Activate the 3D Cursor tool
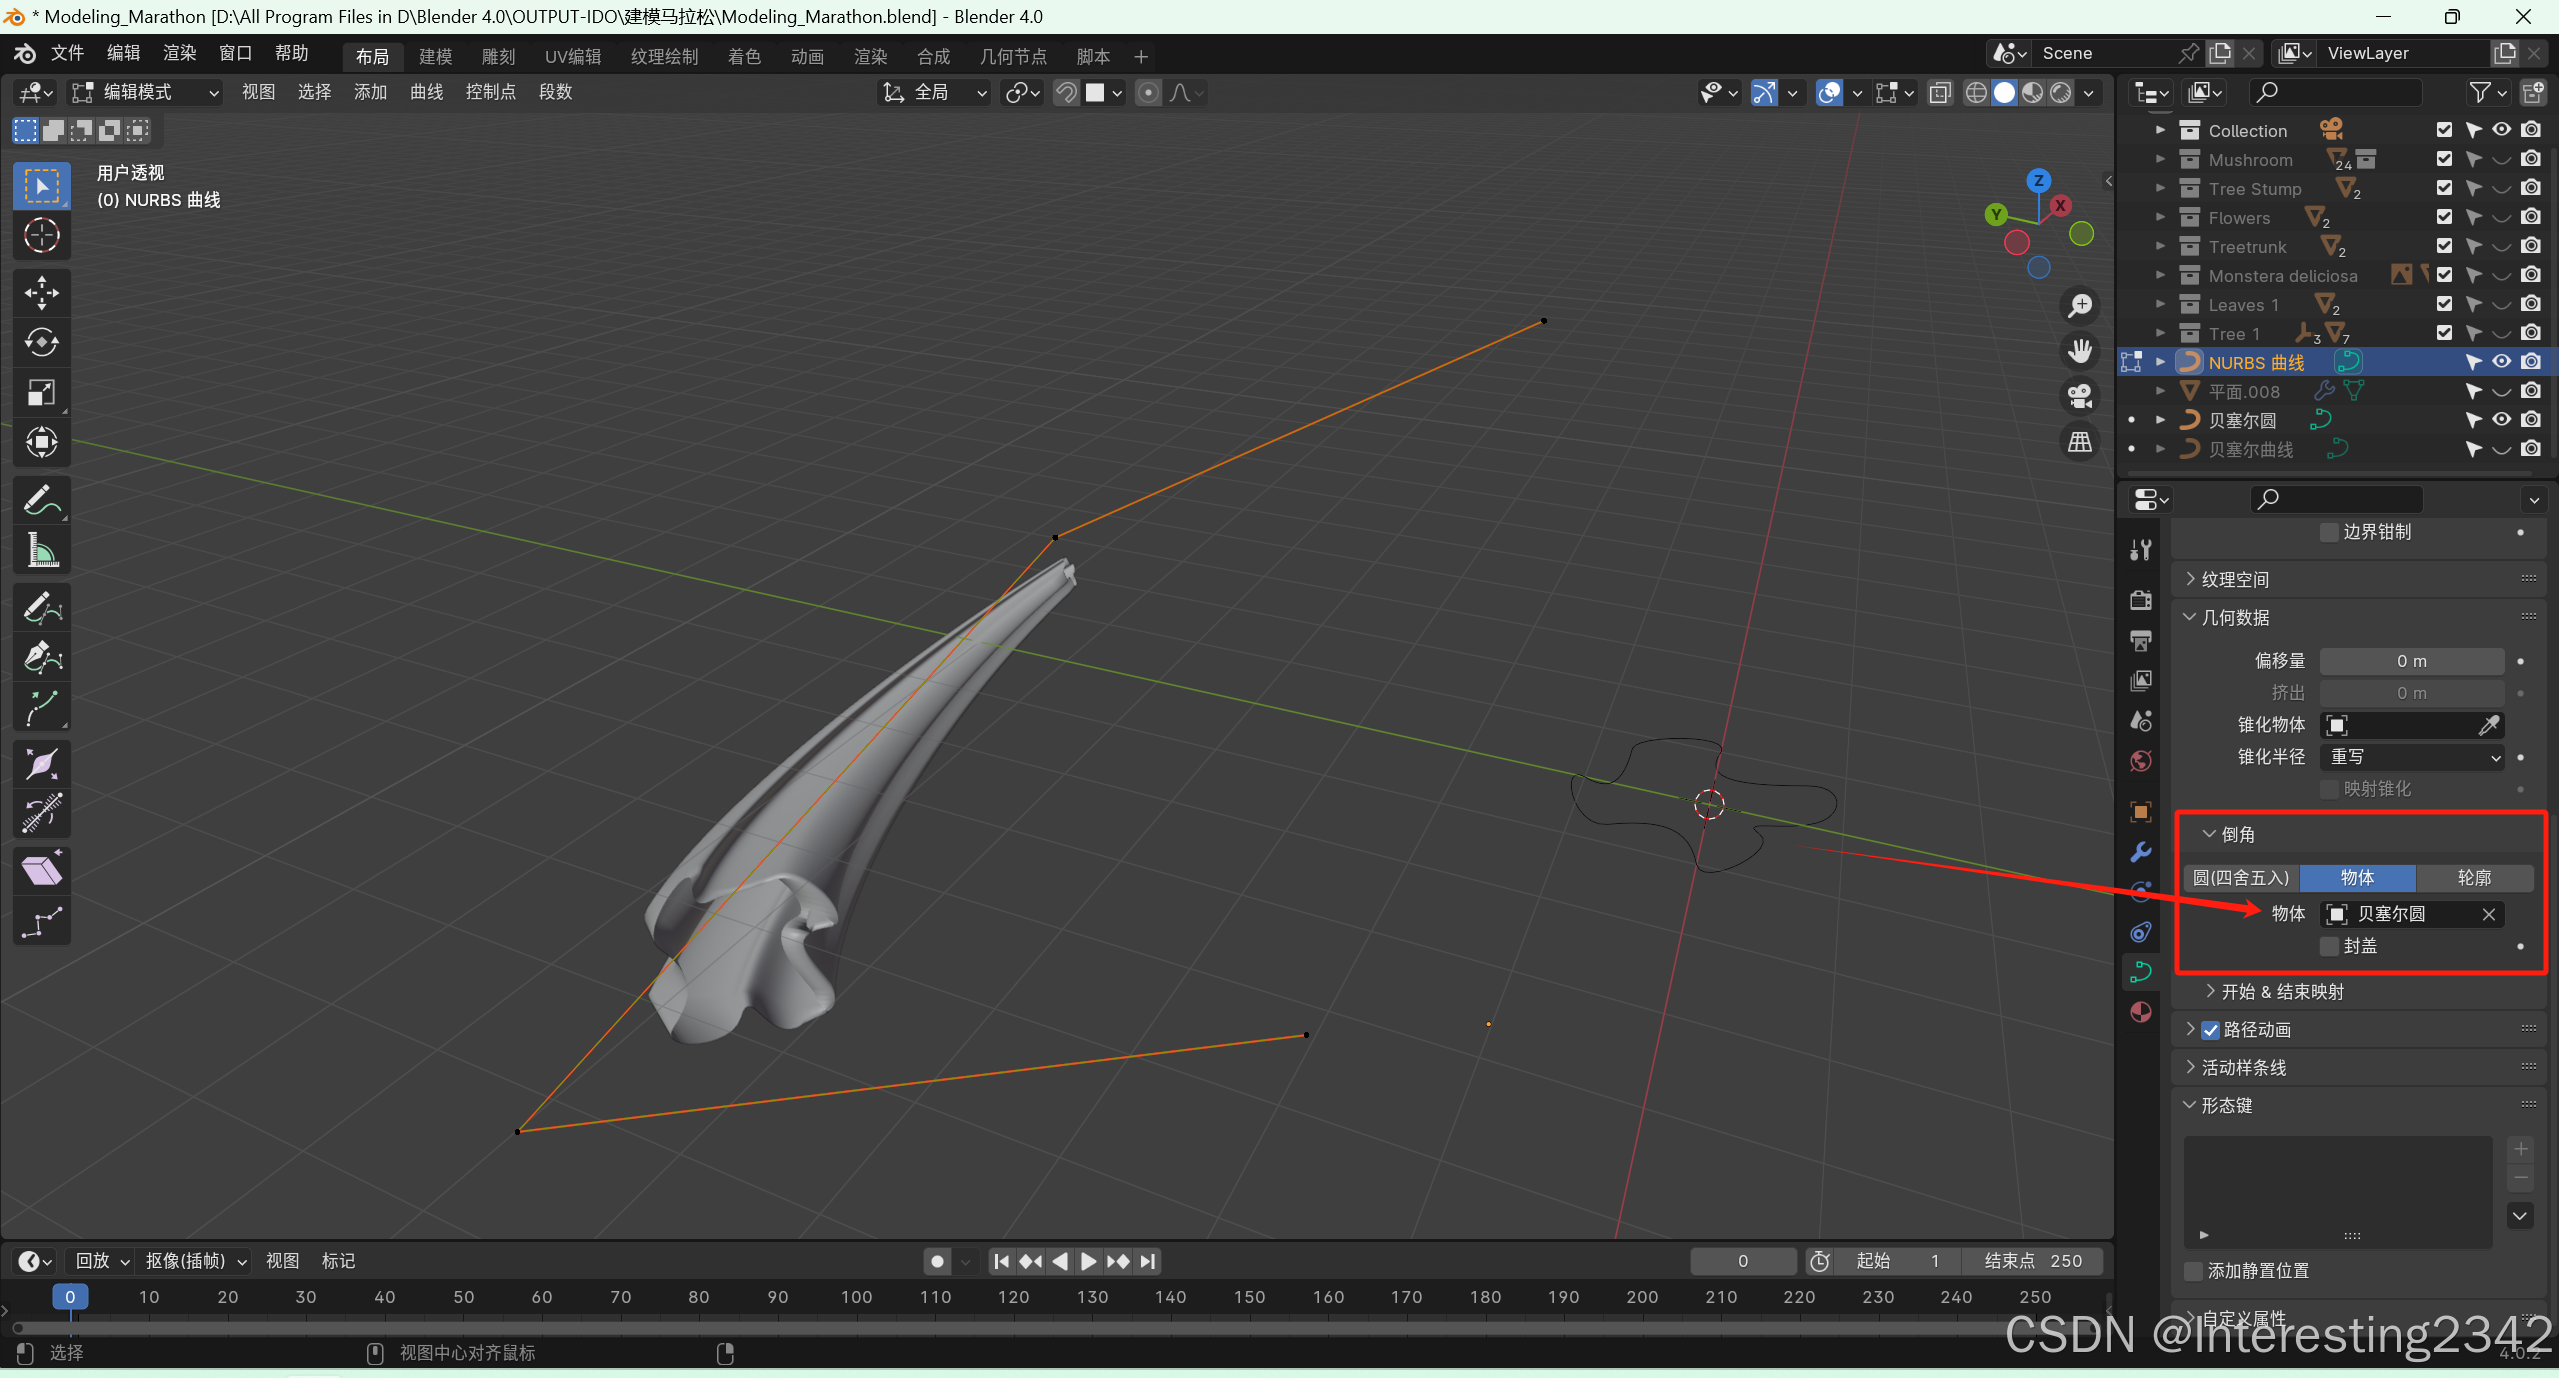2559x1378 pixels. [x=41, y=236]
